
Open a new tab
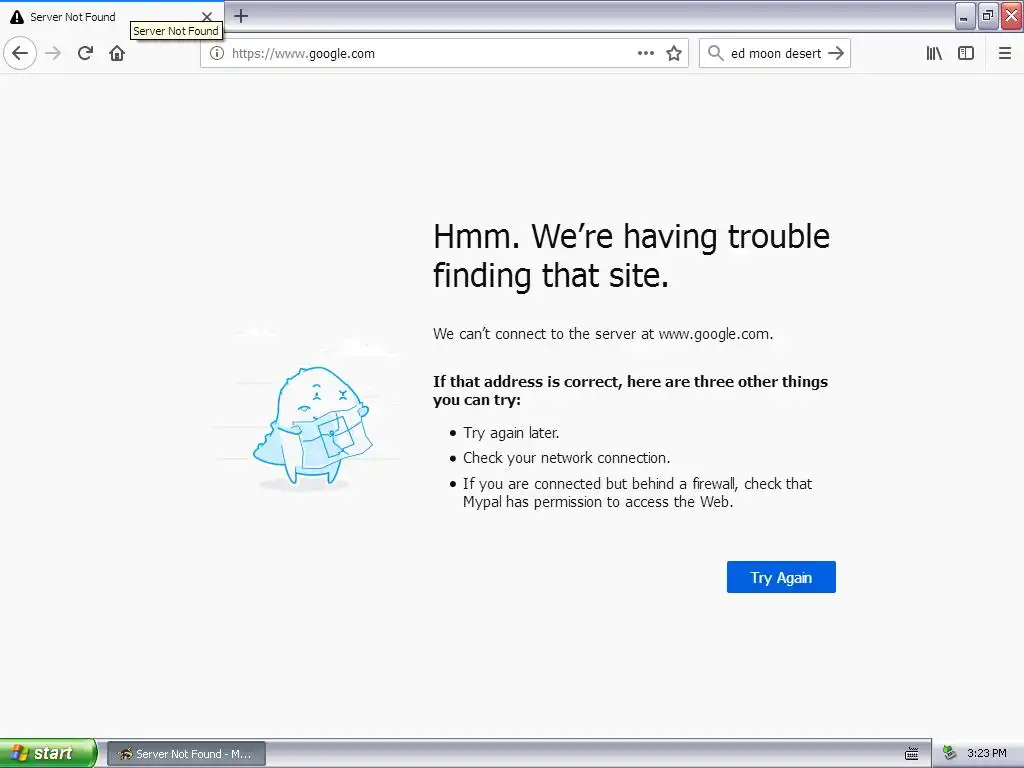coord(241,16)
